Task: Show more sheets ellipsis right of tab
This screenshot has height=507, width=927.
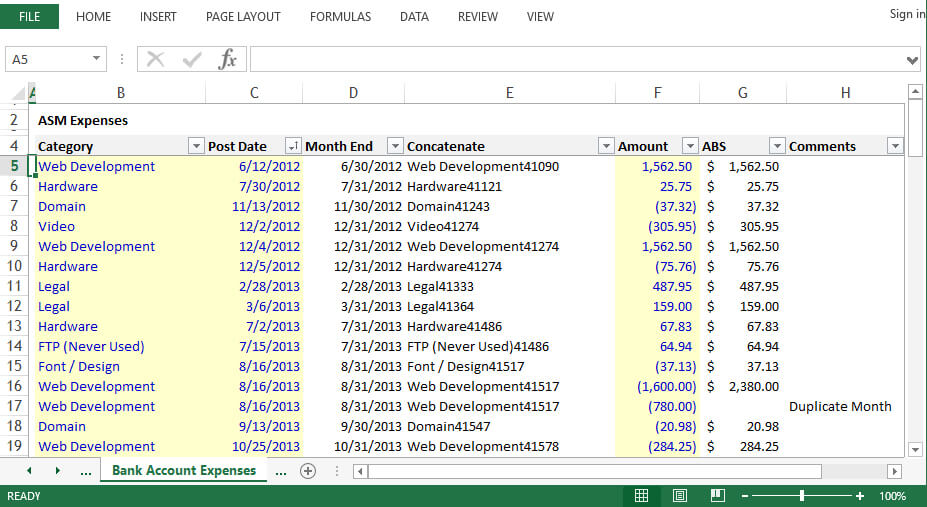Action: pos(281,472)
